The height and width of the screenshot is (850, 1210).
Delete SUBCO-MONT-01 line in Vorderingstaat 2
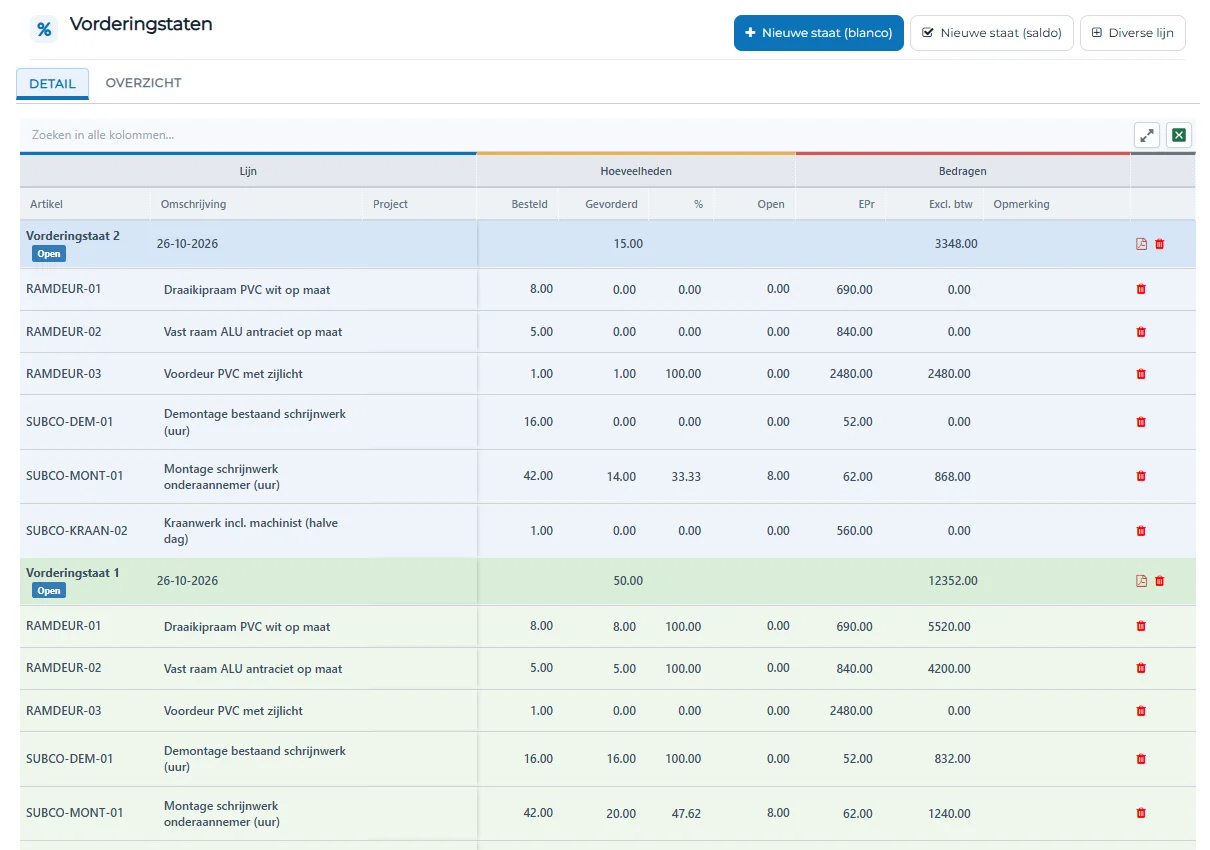click(x=1141, y=476)
